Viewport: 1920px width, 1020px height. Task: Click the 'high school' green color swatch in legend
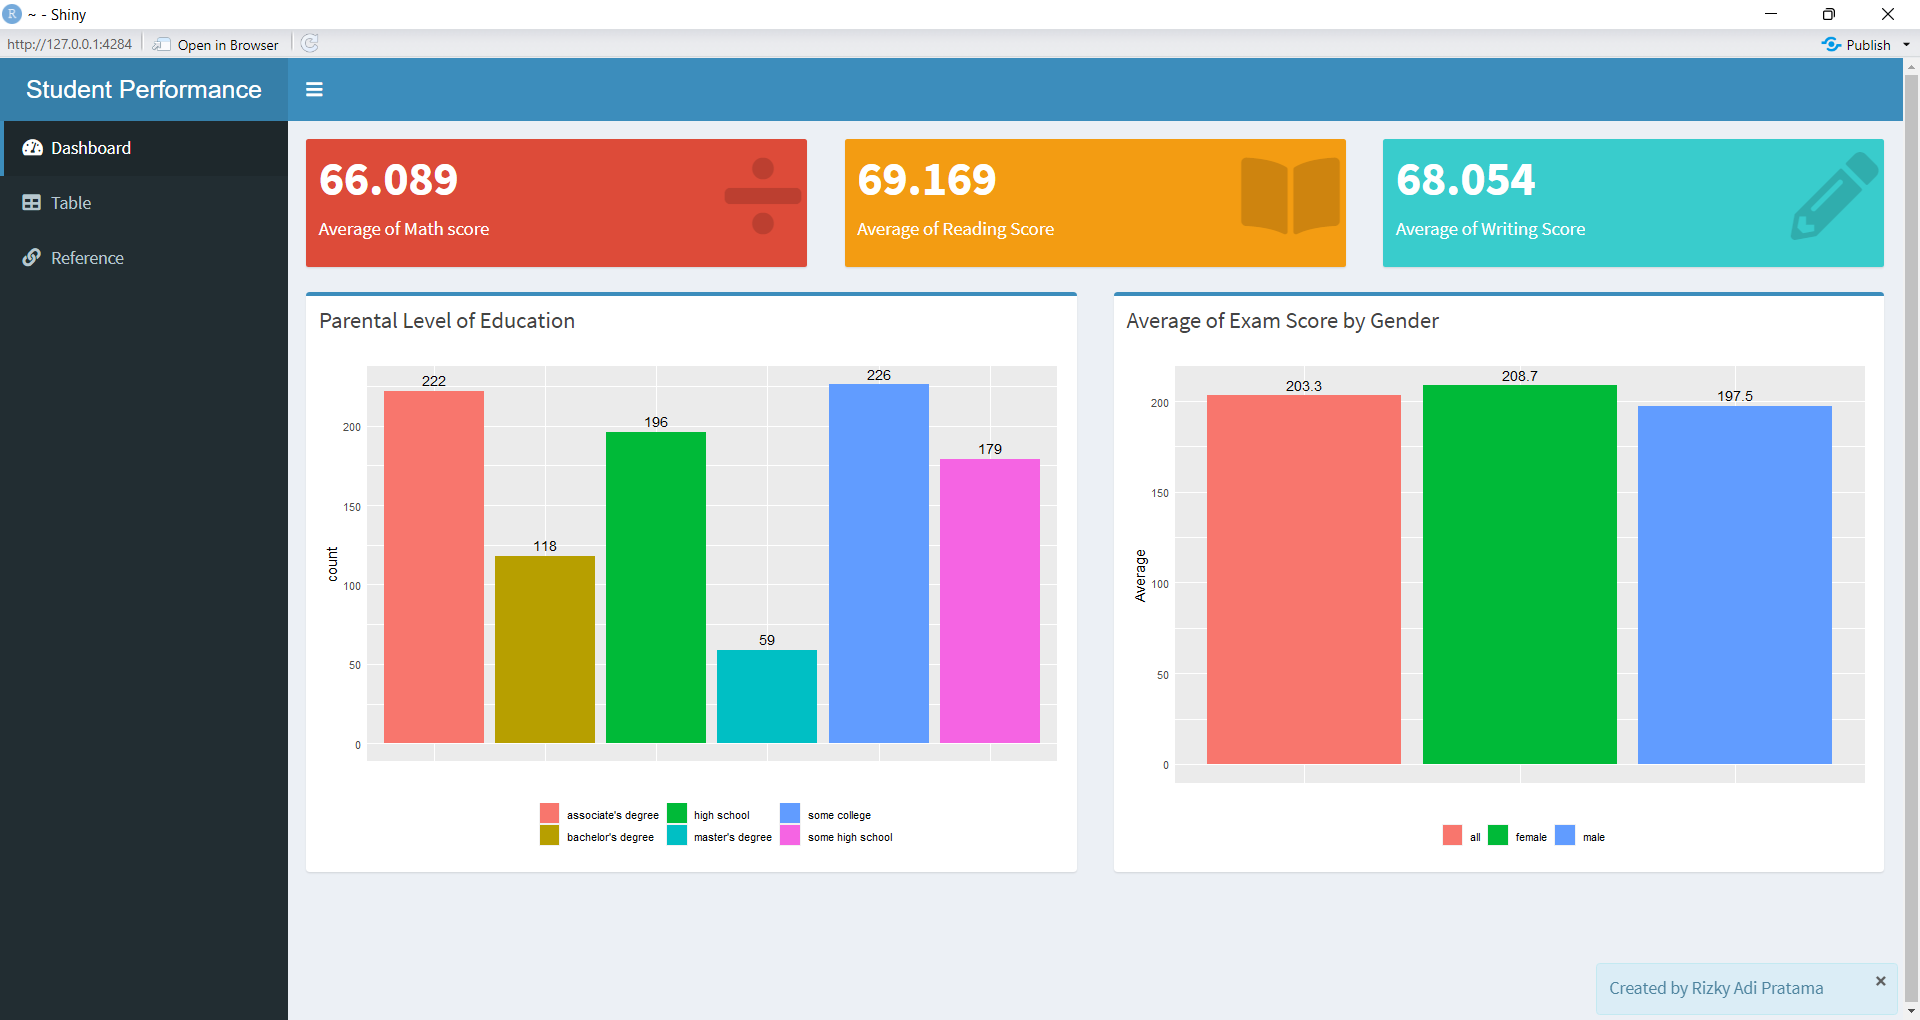(x=677, y=813)
